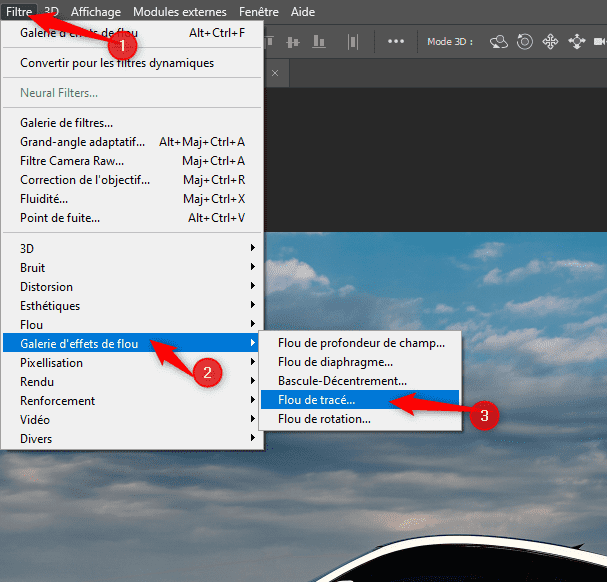The height and width of the screenshot is (582, 607).
Task: Open the Affichage menu
Action: coord(96,12)
